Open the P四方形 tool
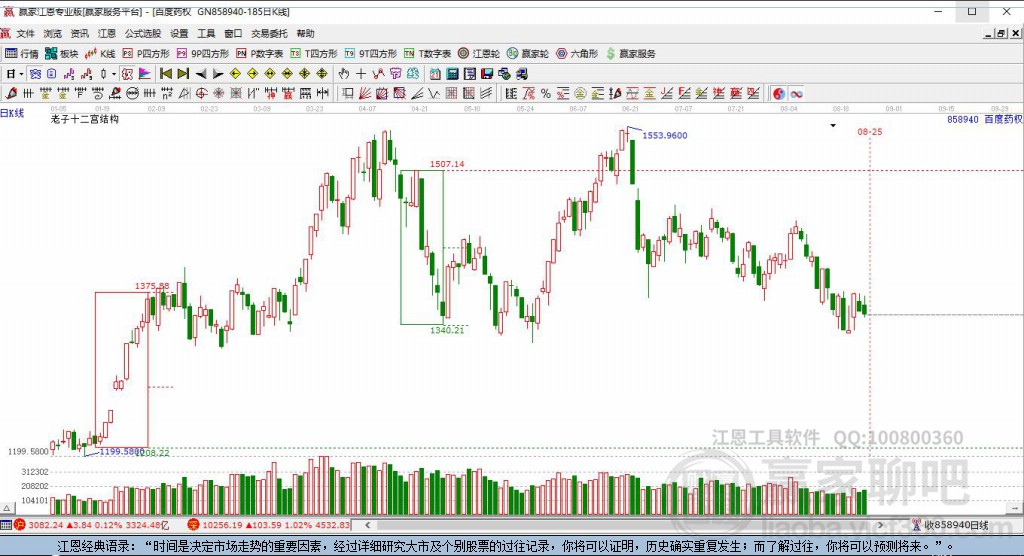This screenshot has height=556, width=1024. click(x=146, y=54)
